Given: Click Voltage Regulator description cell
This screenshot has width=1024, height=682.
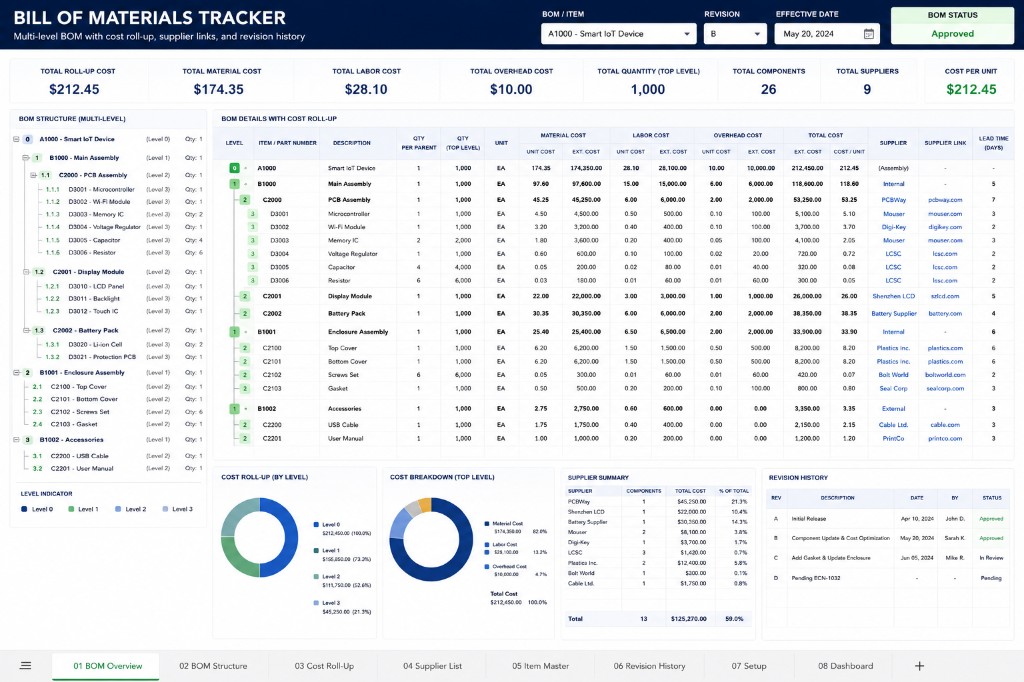Looking at the screenshot, I should (353, 253).
